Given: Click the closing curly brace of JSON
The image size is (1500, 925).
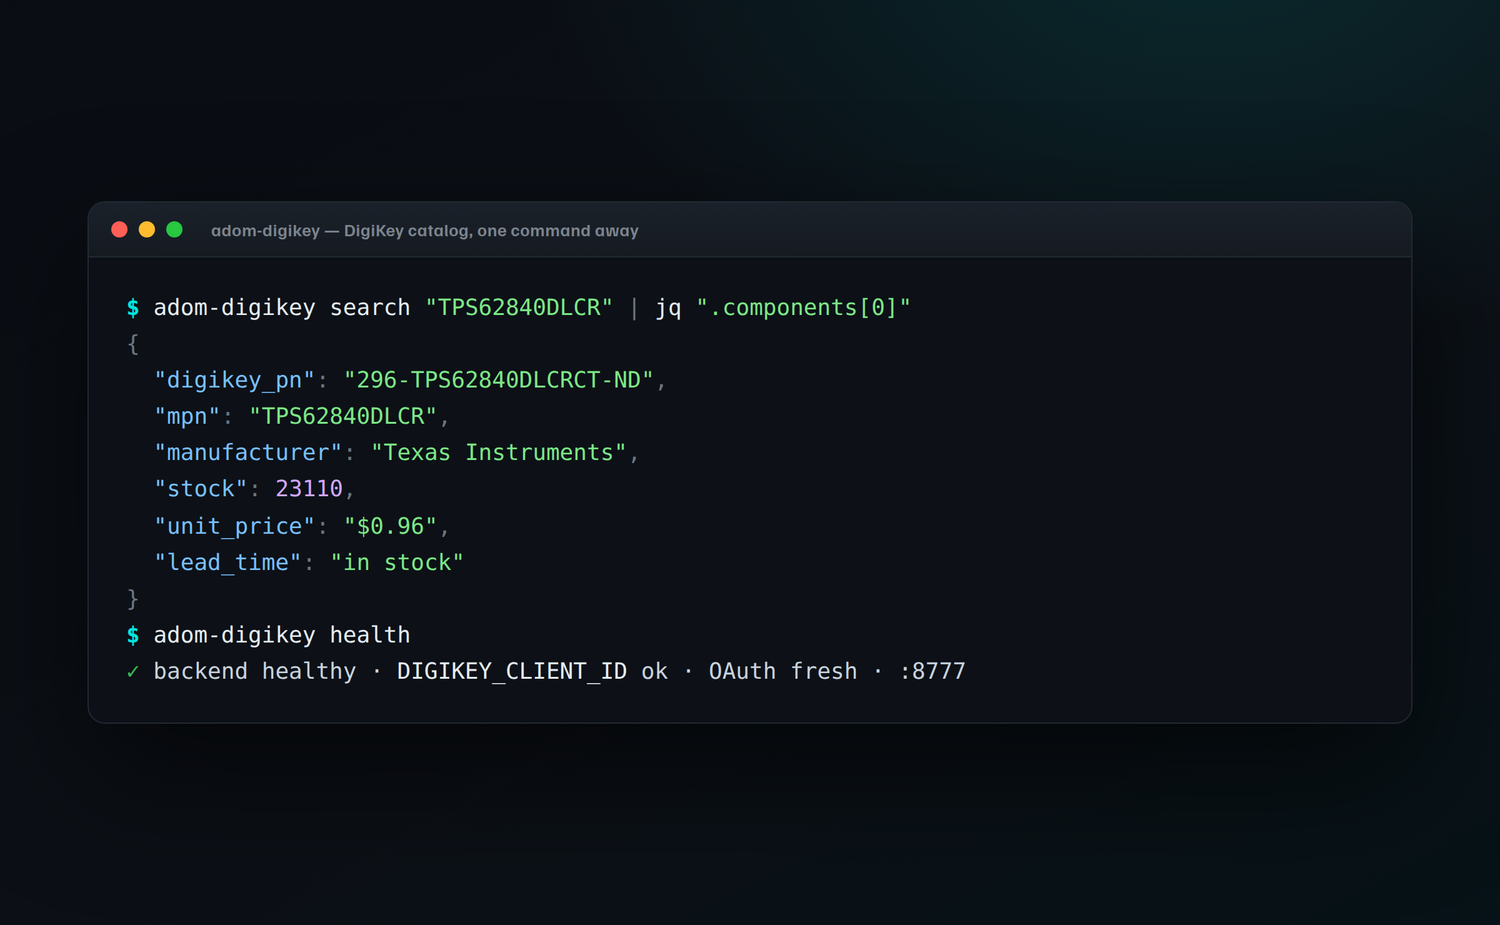Looking at the screenshot, I should click(133, 599).
